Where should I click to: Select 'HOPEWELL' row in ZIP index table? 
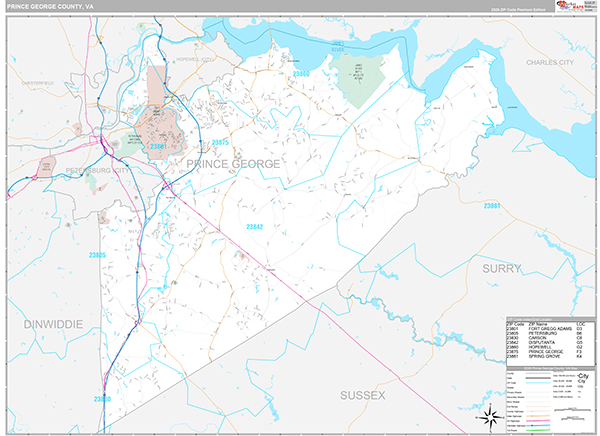tap(548, 347)
